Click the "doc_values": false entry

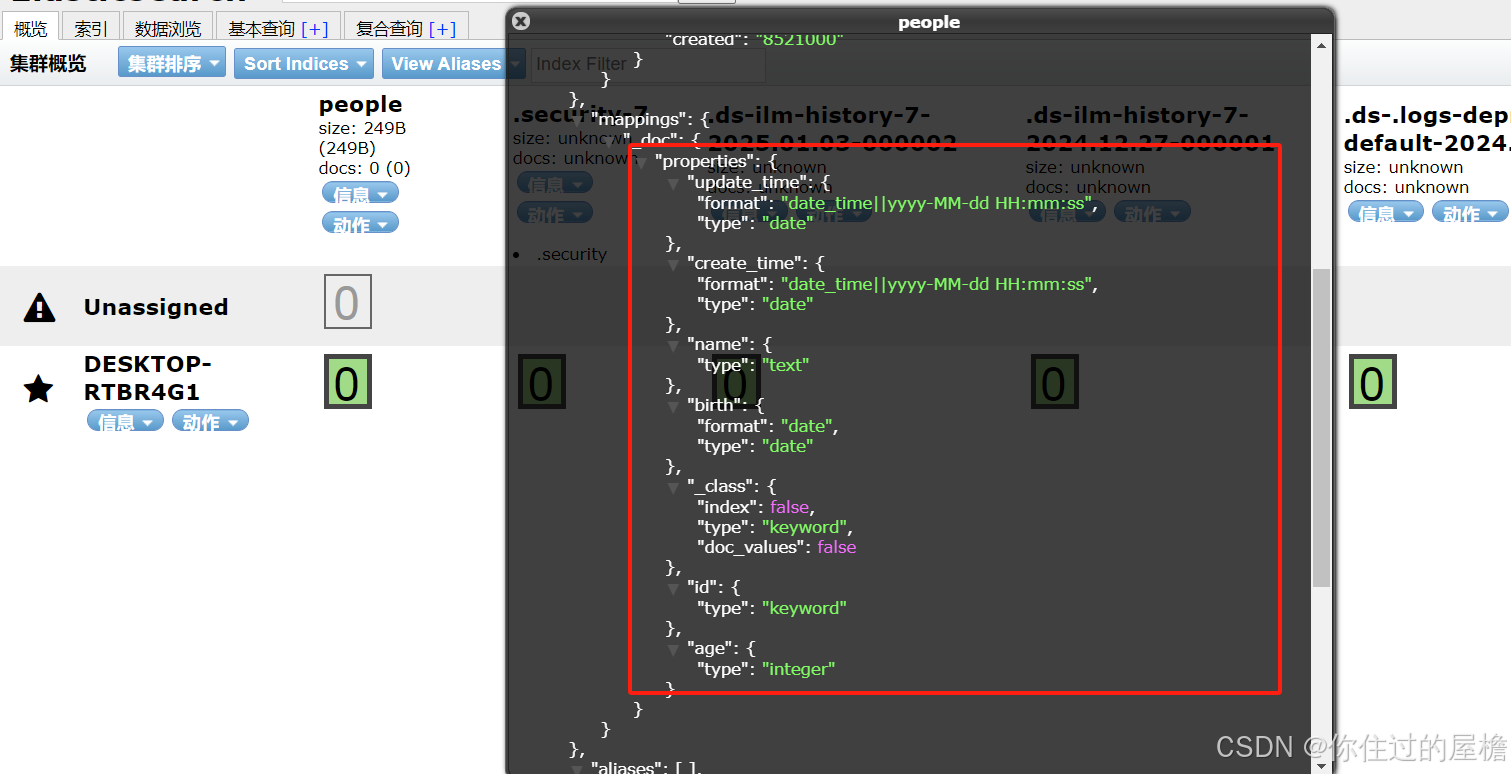776,547
